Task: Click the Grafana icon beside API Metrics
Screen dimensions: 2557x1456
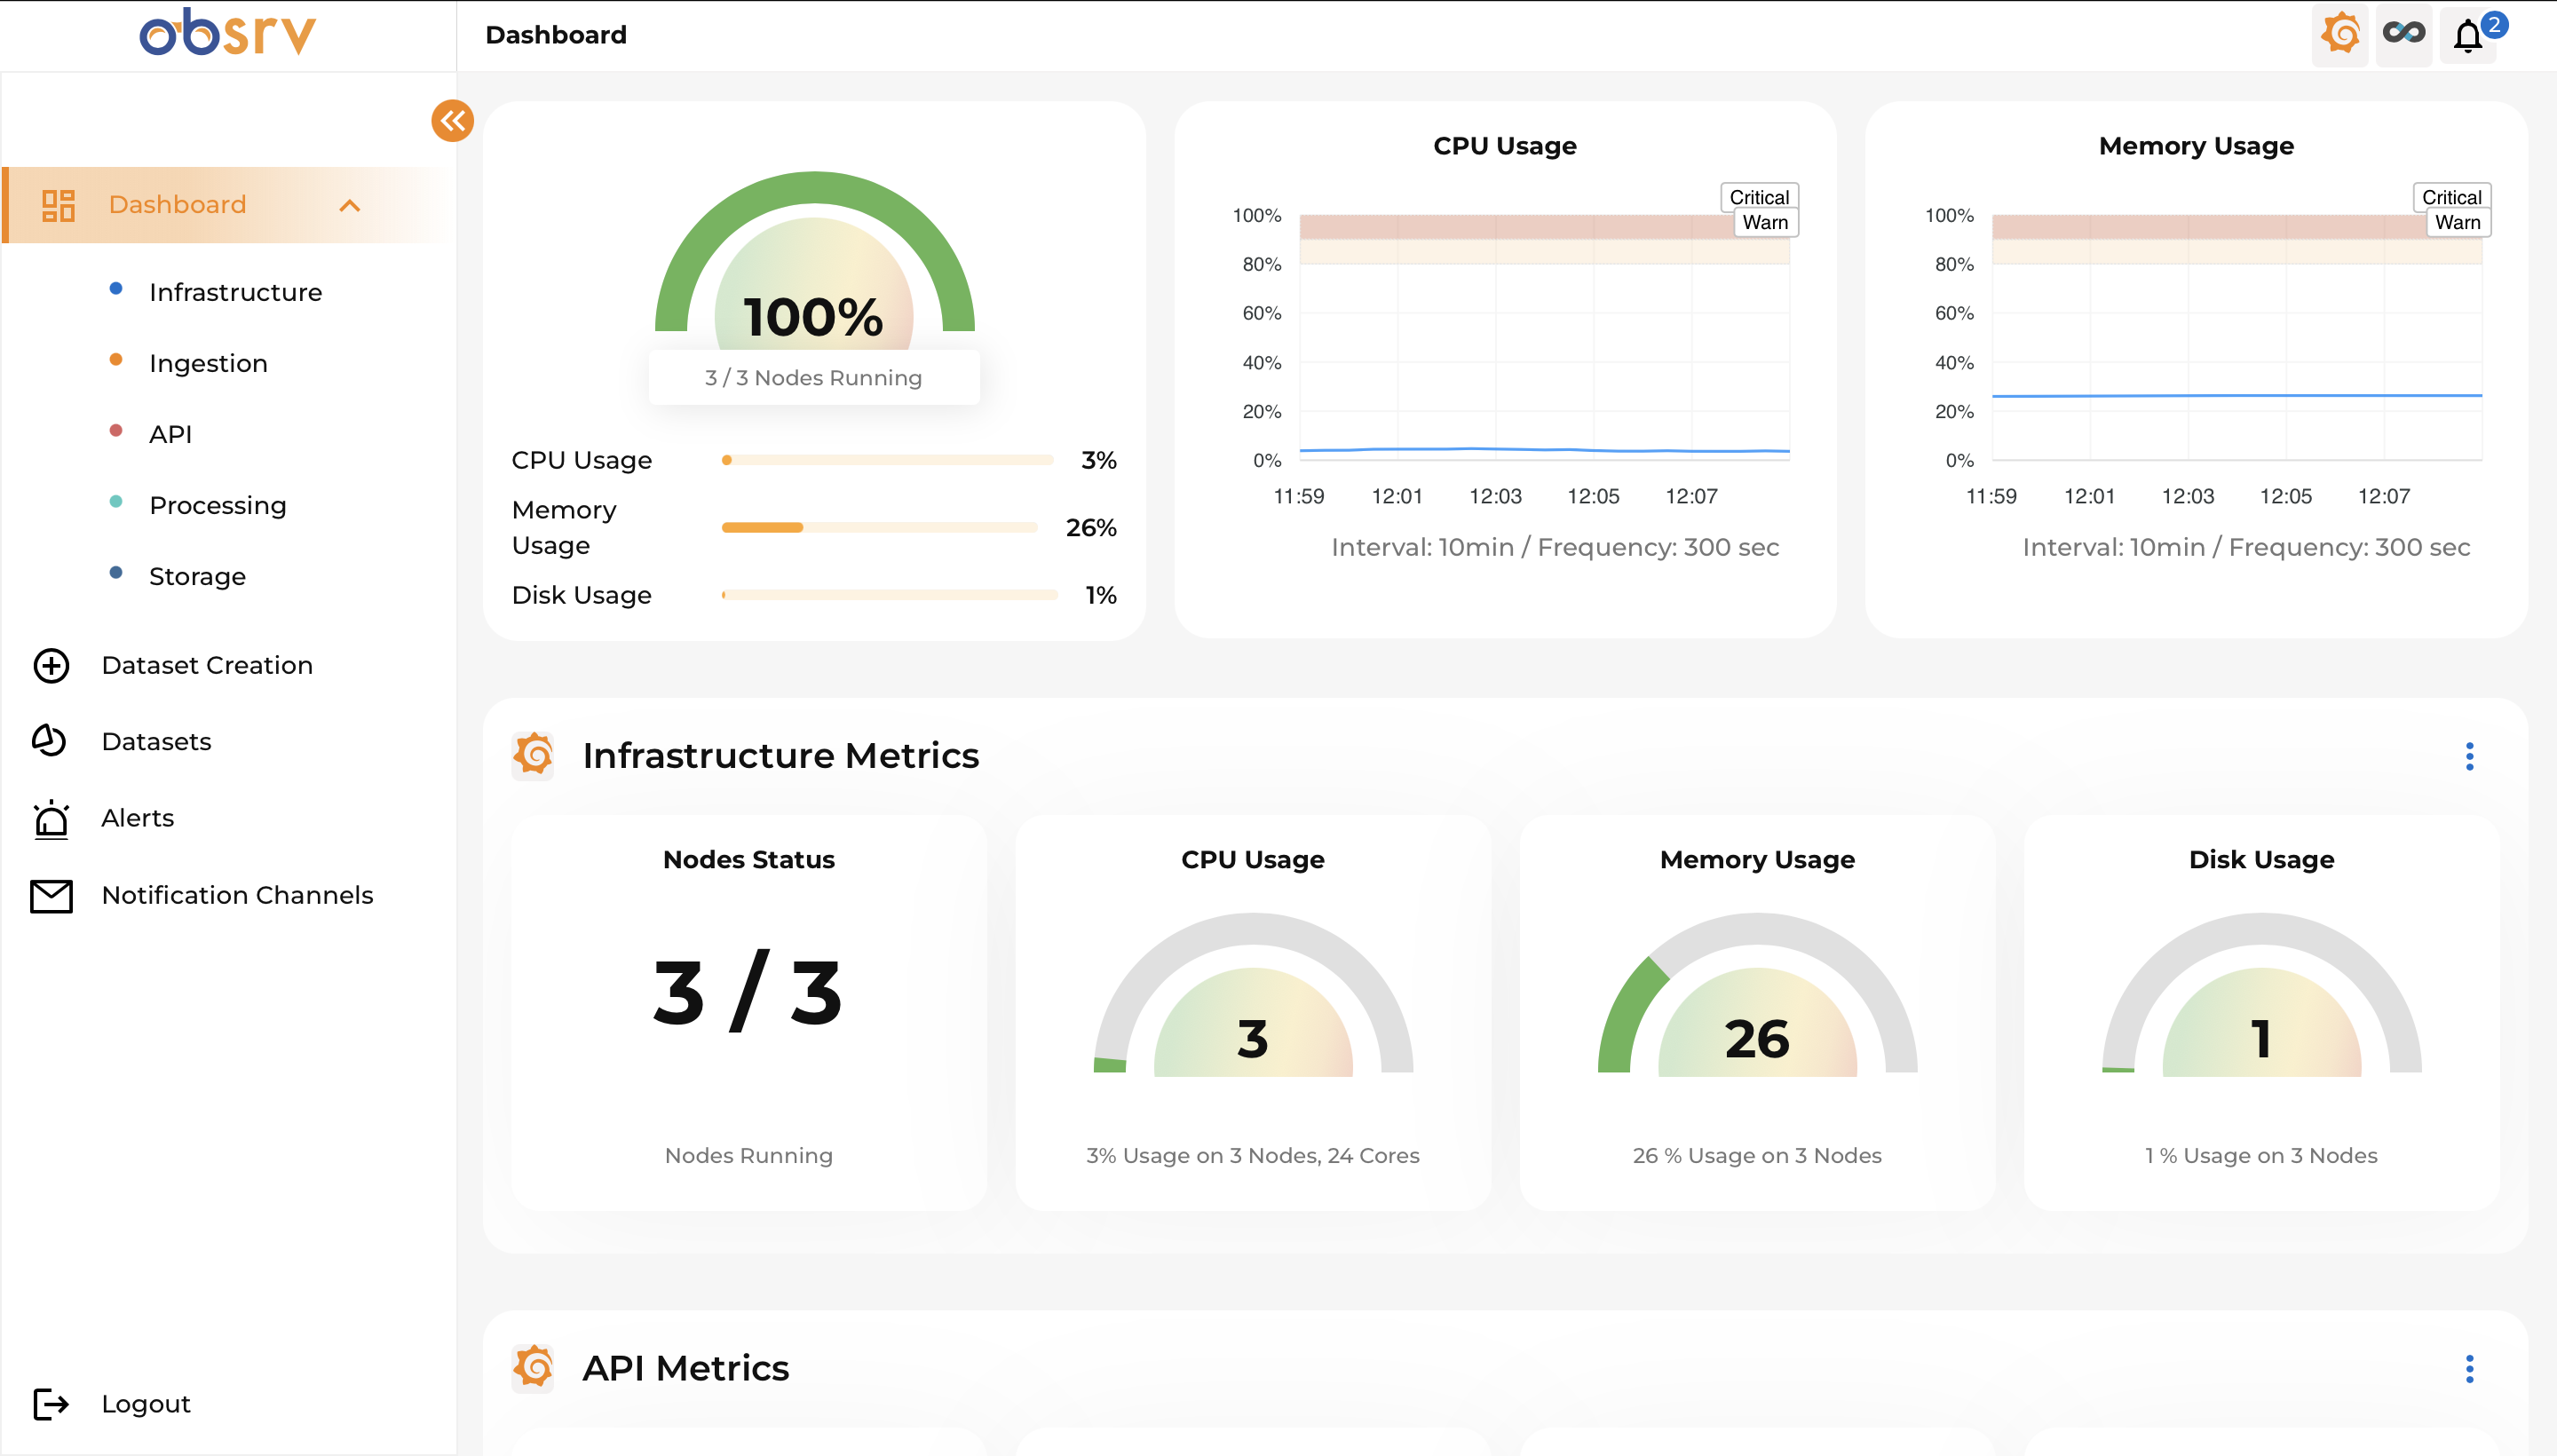Action: 534,1367
